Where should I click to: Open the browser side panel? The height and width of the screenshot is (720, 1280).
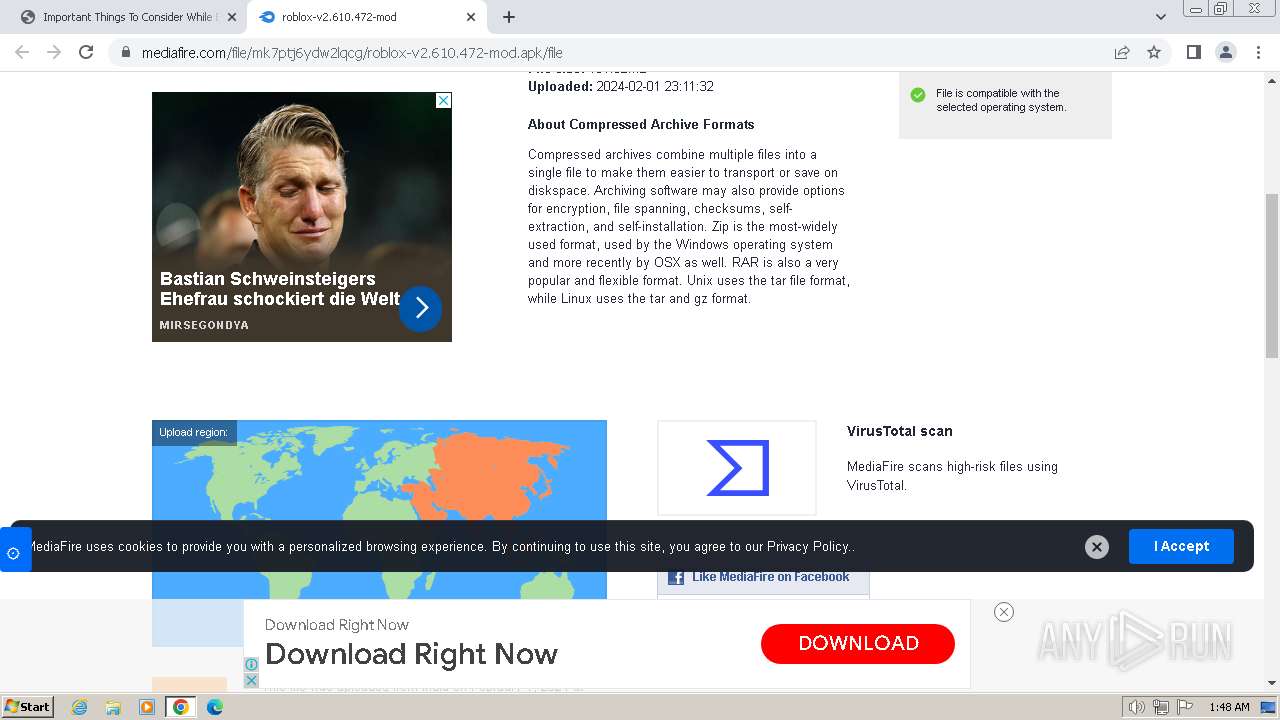(x=1193, y=52)
